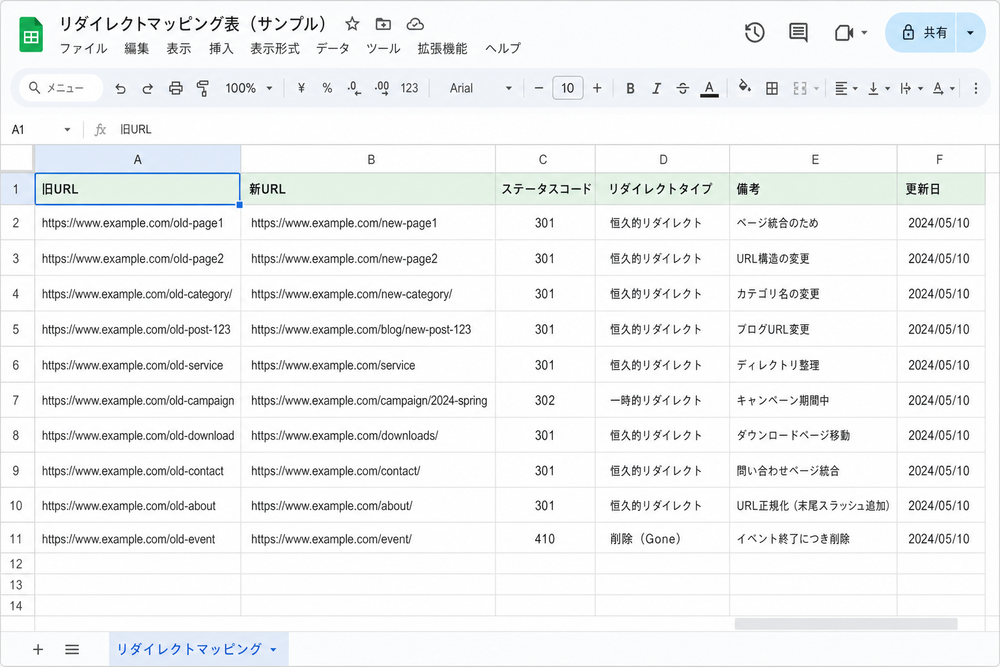The image size is (1000, 667).
Task: Open the 挿入 menu
Action: coord(221,48)
